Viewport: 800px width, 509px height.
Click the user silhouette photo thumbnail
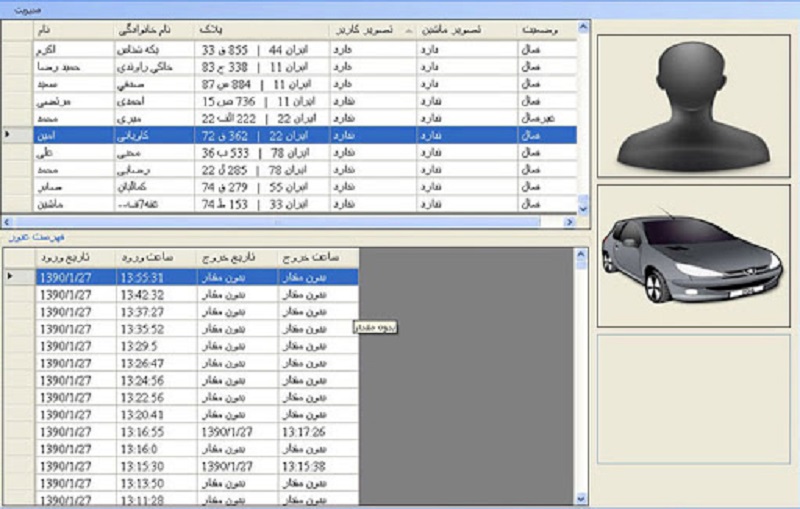click(x=694, y=105)
